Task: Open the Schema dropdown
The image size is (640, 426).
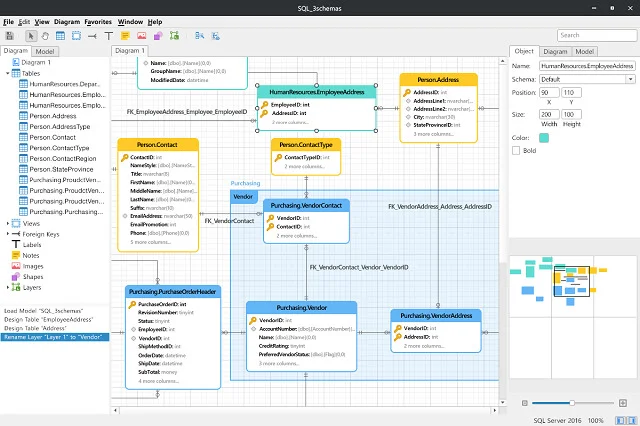Action: (x=631, y=79)
